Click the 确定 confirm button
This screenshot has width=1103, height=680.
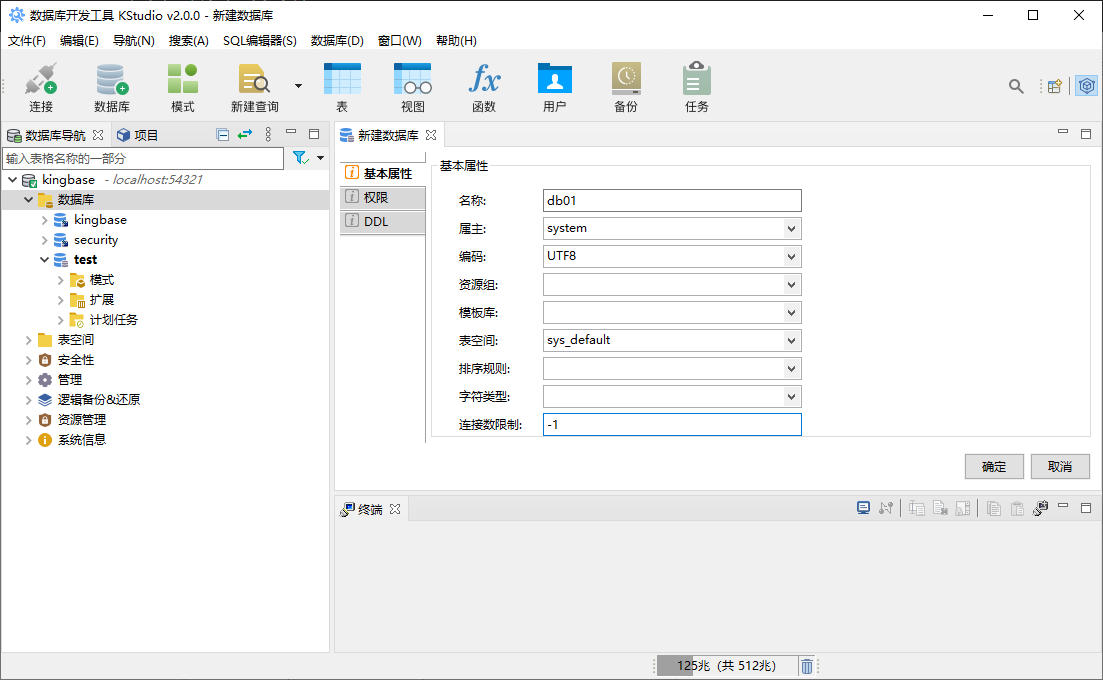[994, 467]
